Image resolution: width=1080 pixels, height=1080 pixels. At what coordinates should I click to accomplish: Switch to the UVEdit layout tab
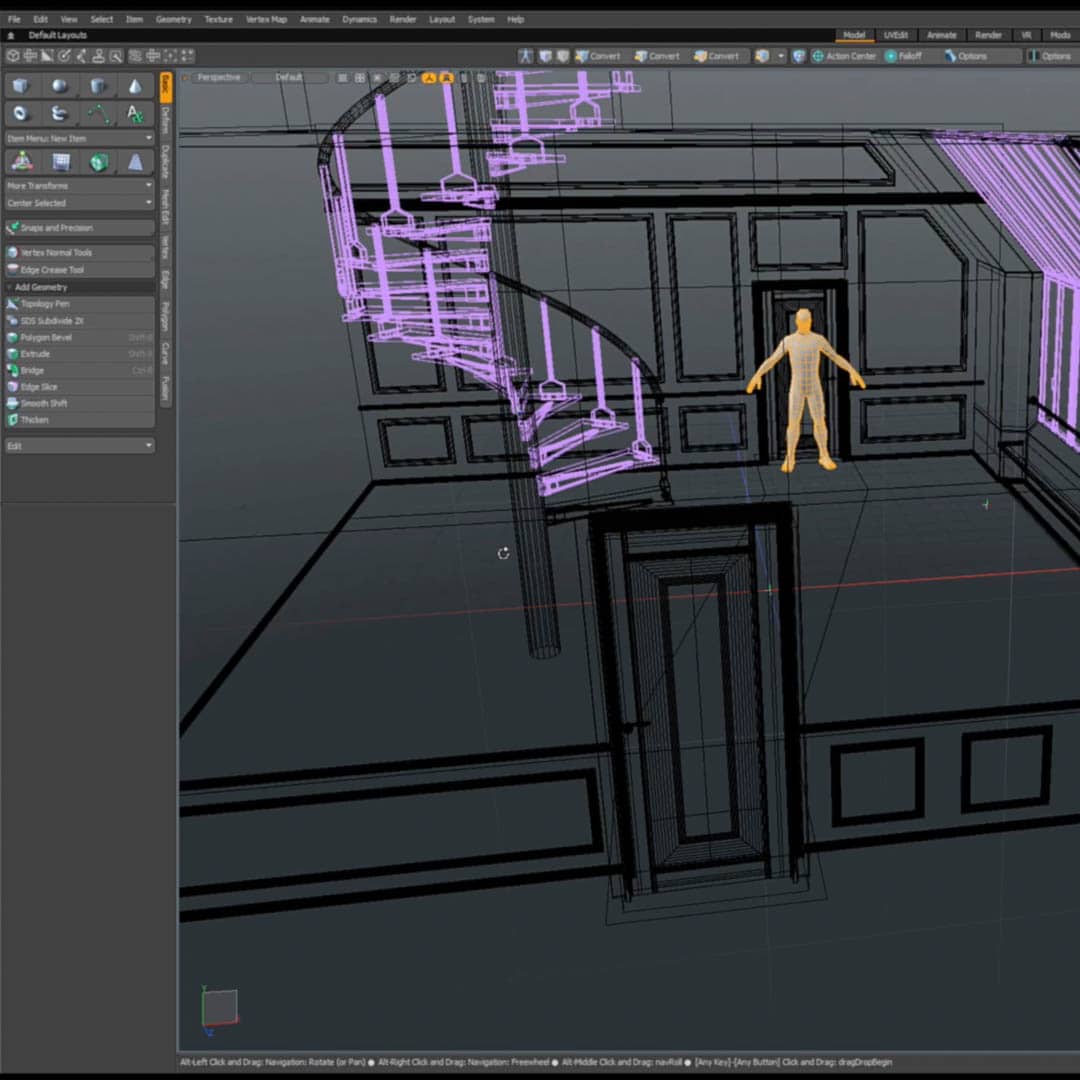coord(895,35)
